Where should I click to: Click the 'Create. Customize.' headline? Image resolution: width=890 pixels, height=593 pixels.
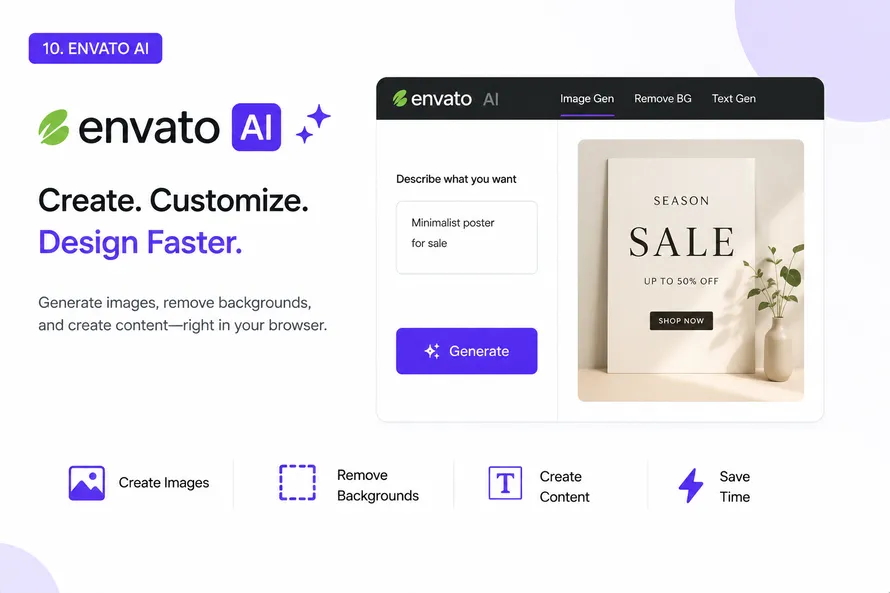pos(173,200)
